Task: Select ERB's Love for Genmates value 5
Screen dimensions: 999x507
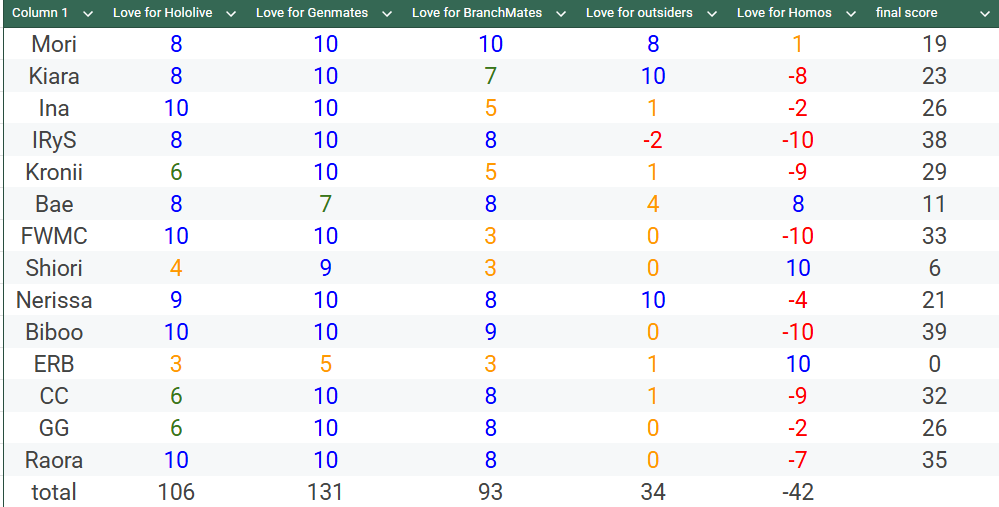Action: [x=326, y=364]
